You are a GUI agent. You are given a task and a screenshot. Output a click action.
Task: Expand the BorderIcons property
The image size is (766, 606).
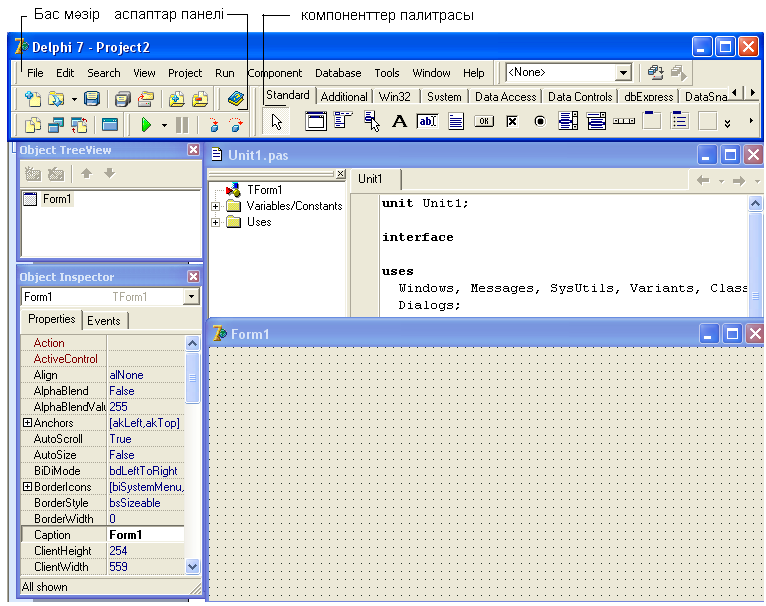click(27, 487)
